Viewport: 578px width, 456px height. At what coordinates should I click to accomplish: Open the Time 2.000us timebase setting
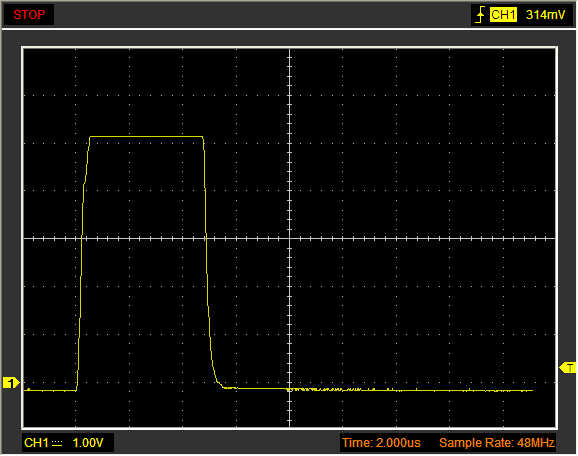[x=381, y=443]
